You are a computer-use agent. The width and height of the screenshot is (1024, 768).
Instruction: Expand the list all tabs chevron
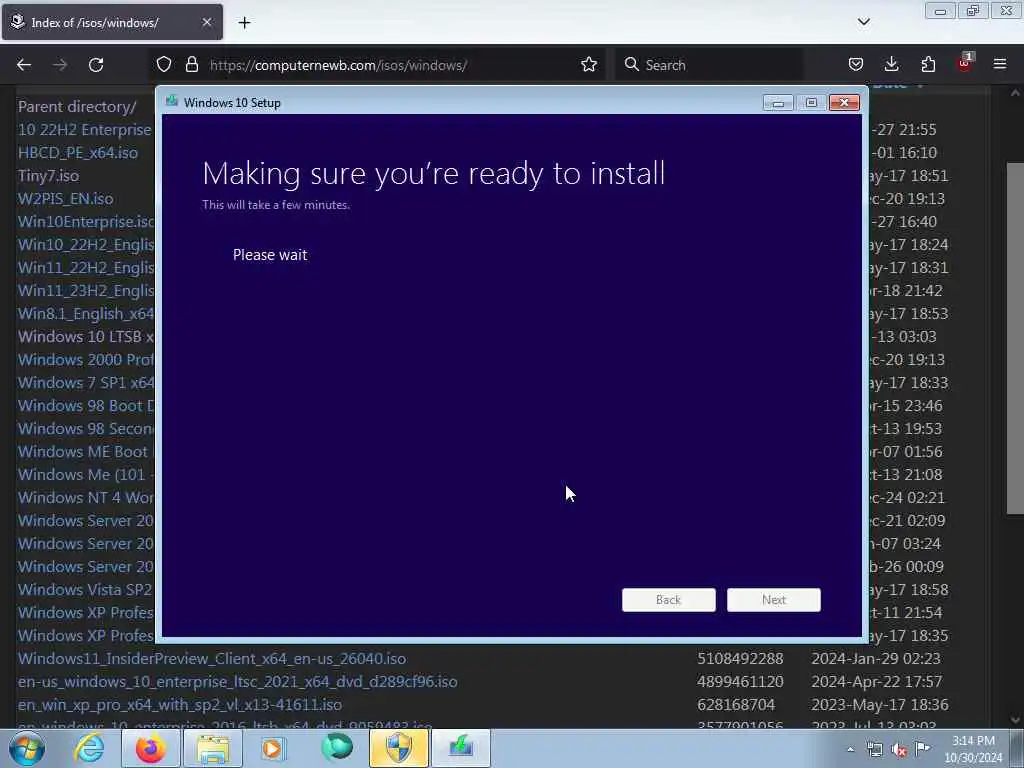click(863, 22)
